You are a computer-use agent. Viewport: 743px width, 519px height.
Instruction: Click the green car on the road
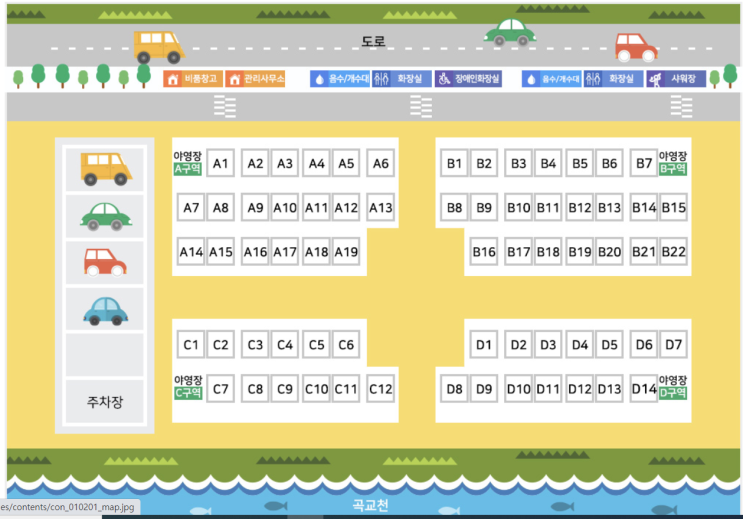click(510, 32)
